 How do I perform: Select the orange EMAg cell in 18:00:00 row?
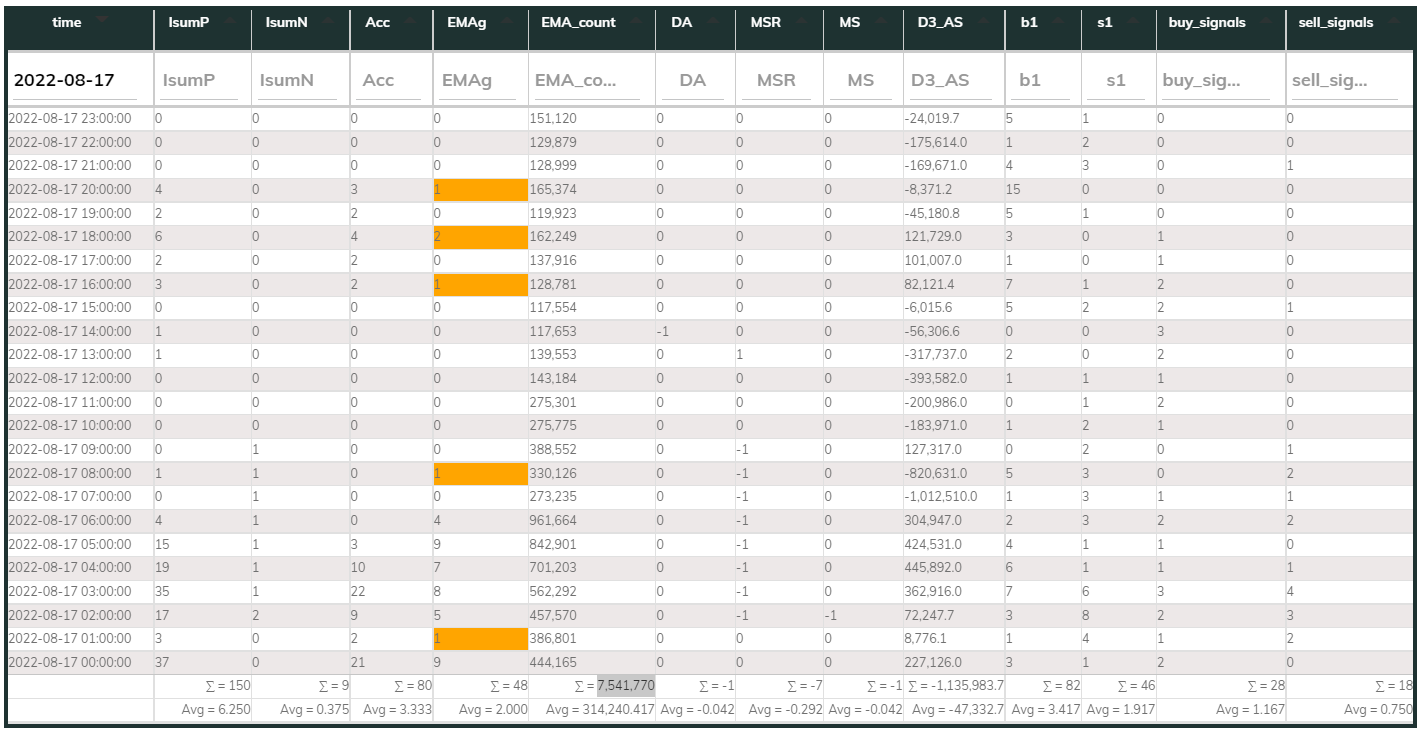pos(479,237)
